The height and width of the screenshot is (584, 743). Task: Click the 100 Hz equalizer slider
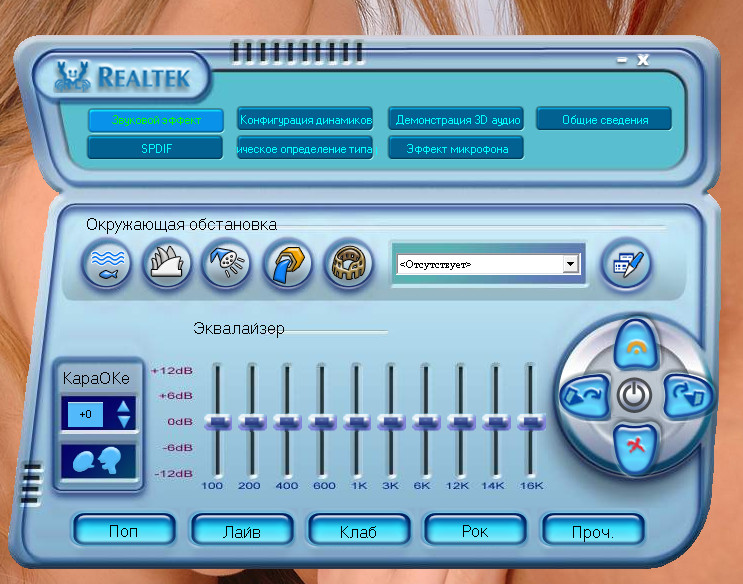217,421
